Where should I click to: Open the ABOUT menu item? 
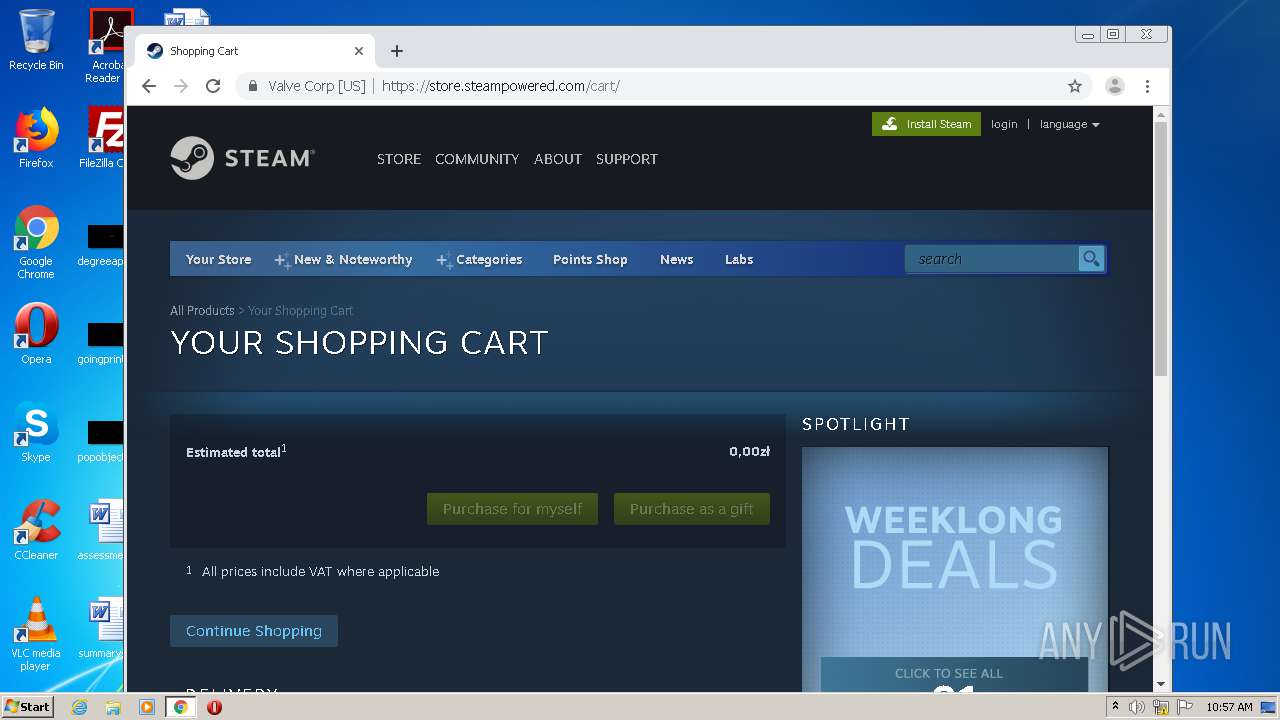click(558, 159)
